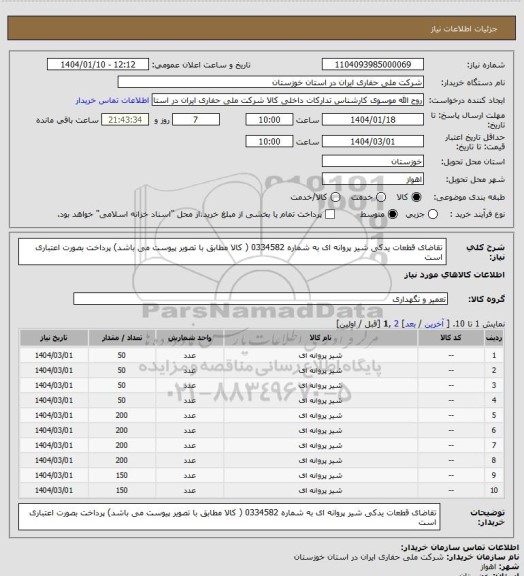Select the جزیی purchase type radio
Image resolution: width=524 pixels, height=576 pixels.
[x=433, y=214]
